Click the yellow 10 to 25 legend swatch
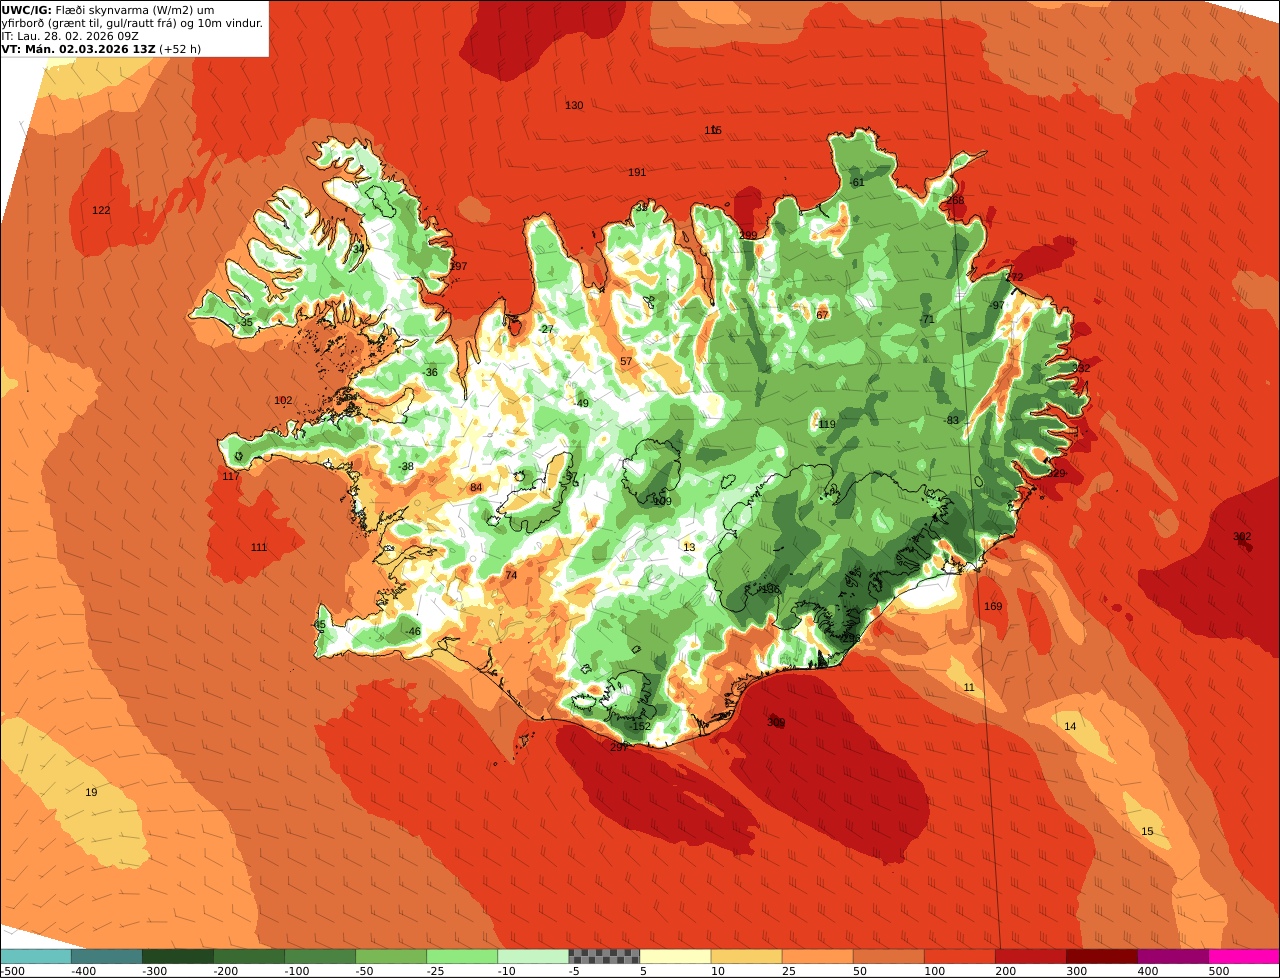 click(747, 956)
